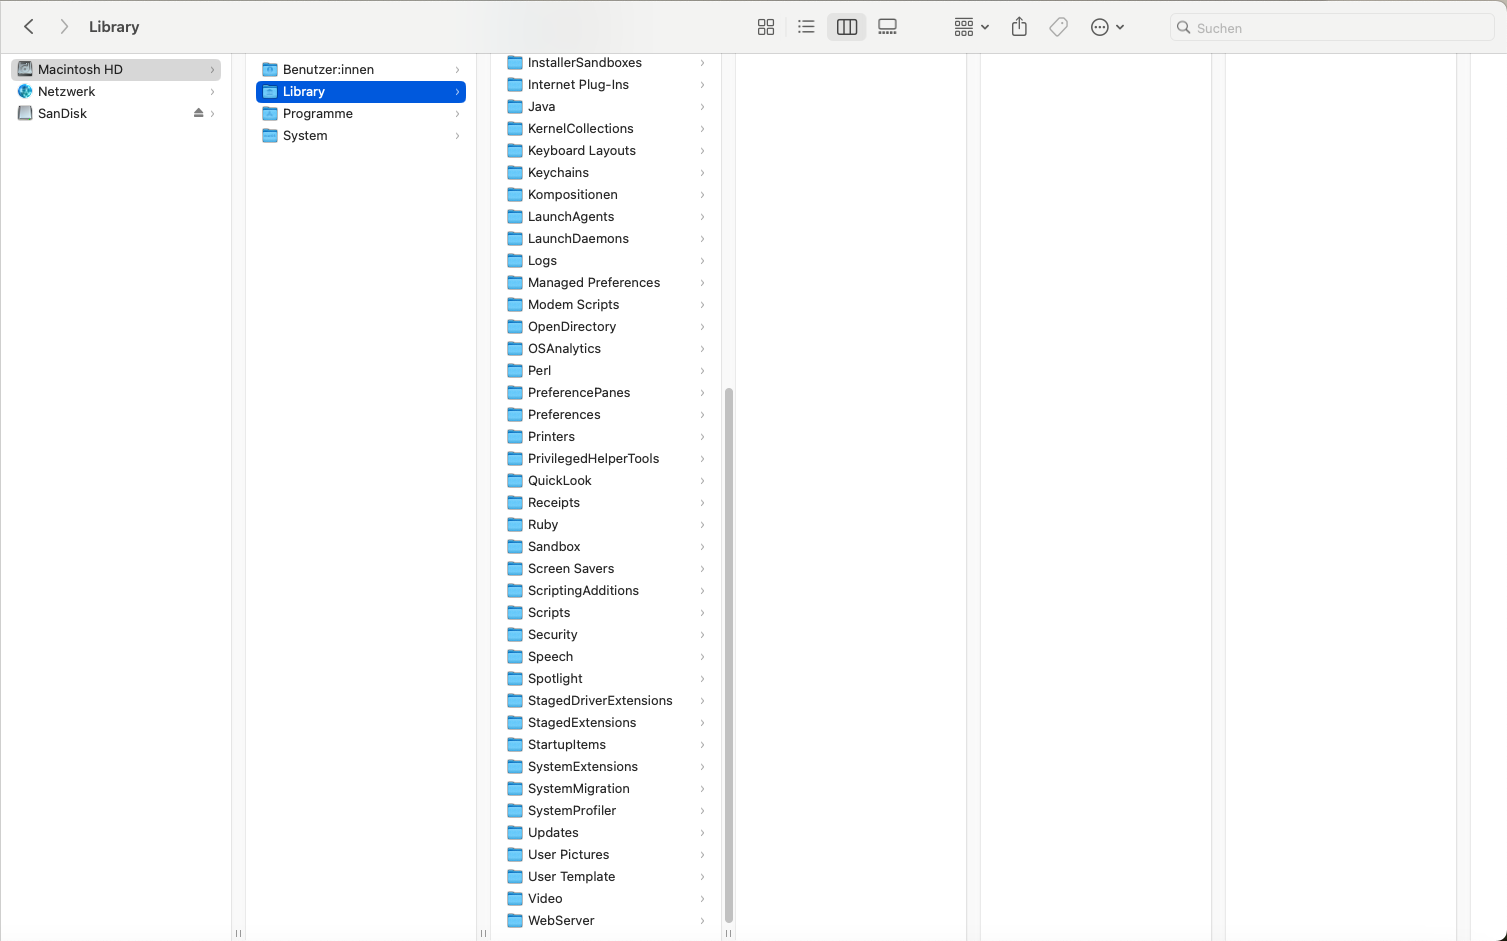Click the Scripts folder icon
Screen dimensions: 1507x941
pos(515,612)
